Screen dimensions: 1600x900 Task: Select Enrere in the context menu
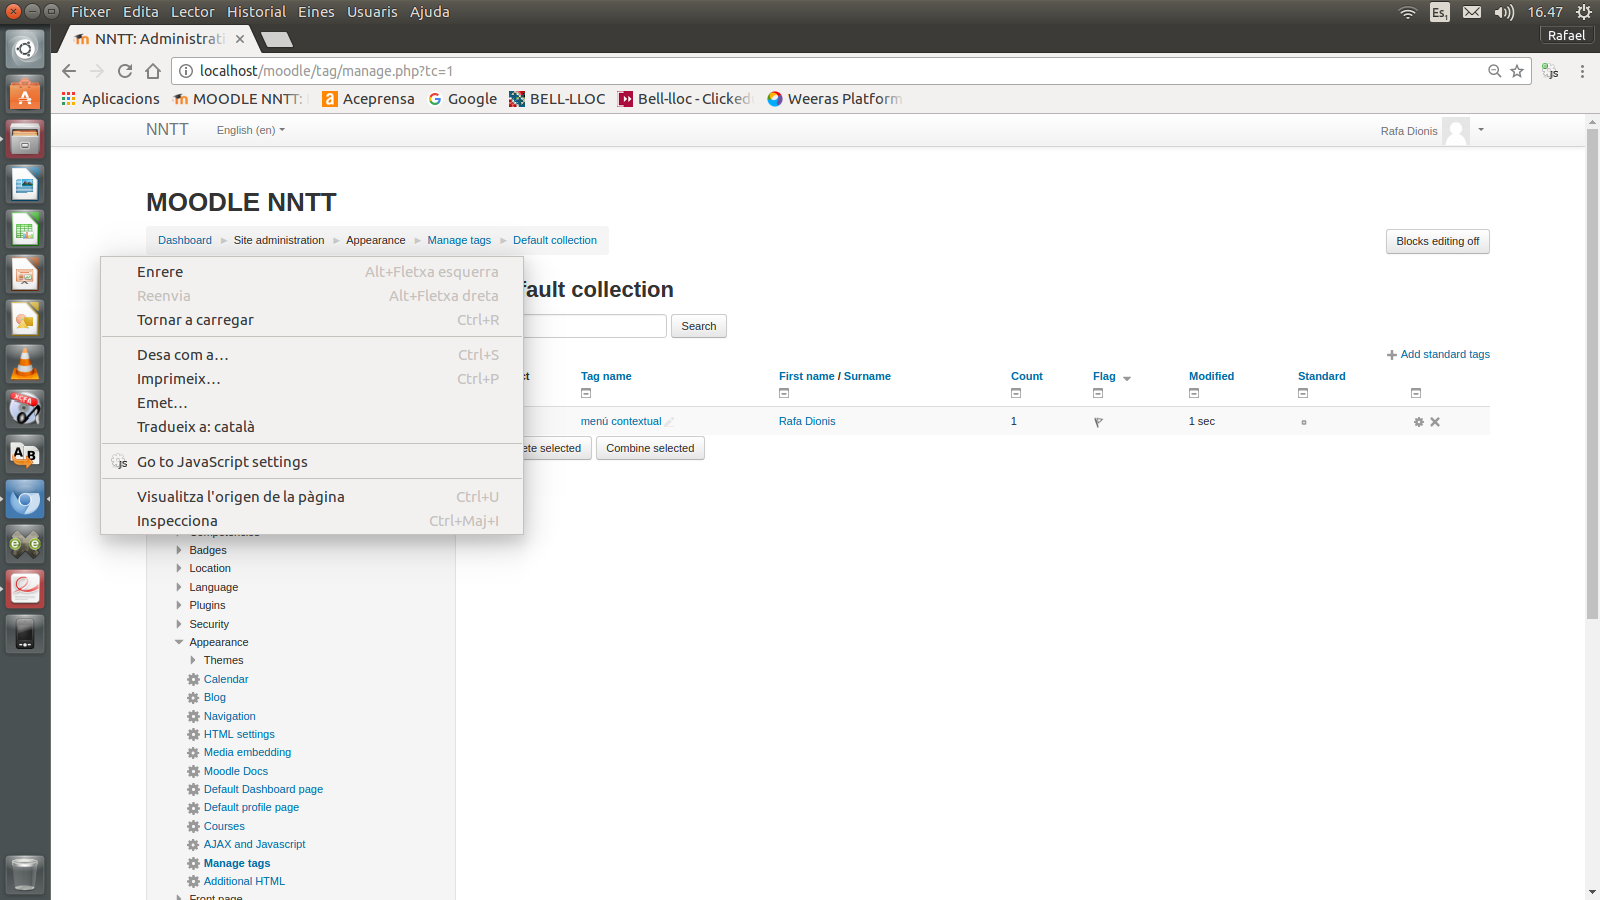pos(312,272)
